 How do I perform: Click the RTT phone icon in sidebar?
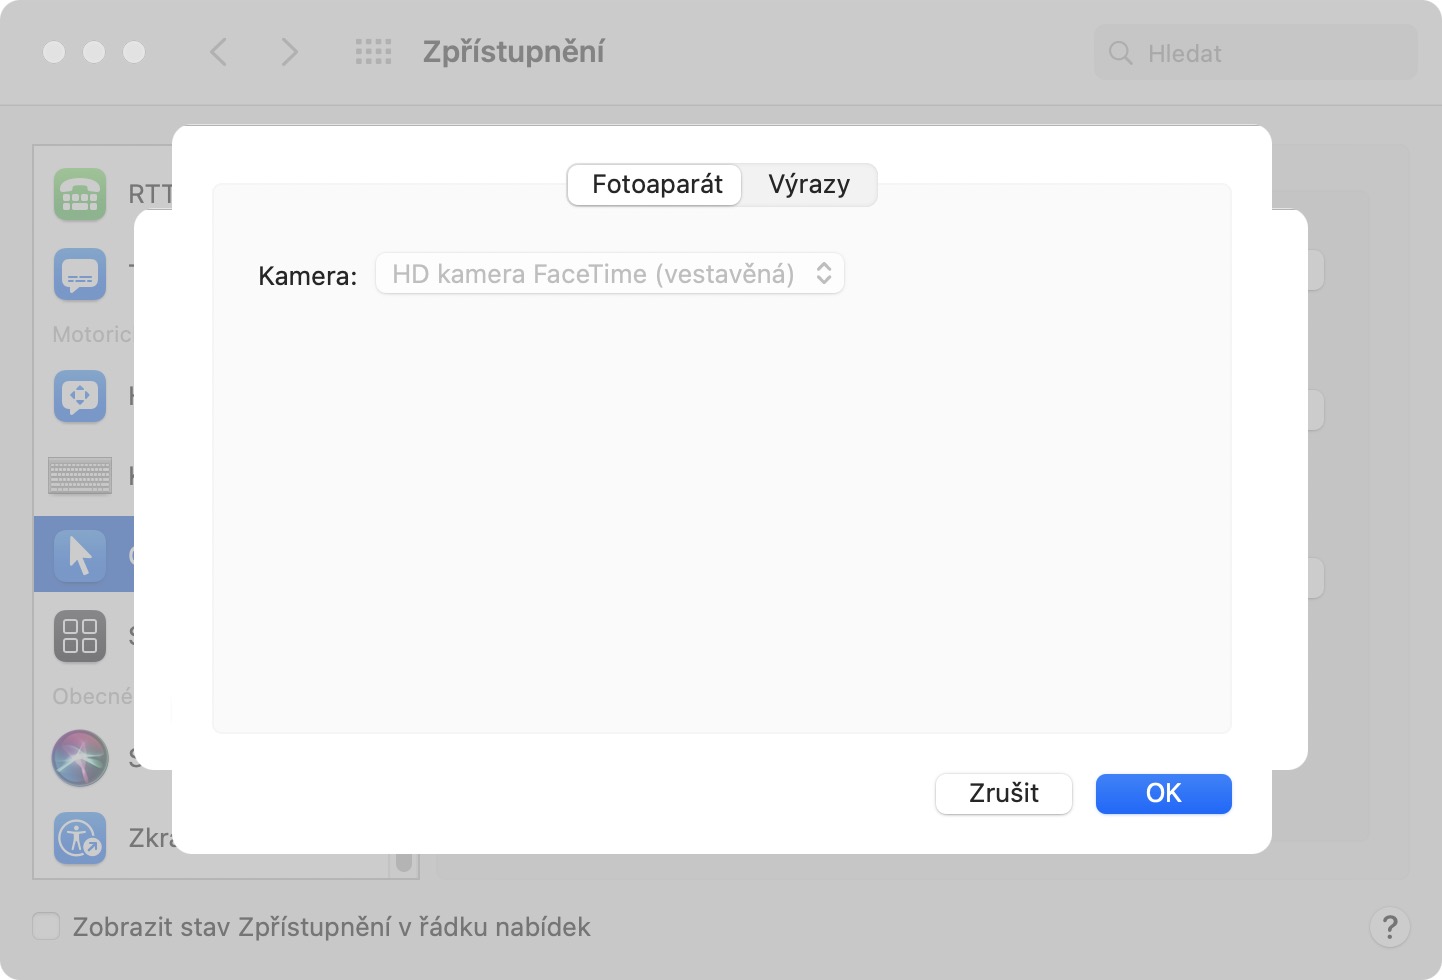(80, 194)
